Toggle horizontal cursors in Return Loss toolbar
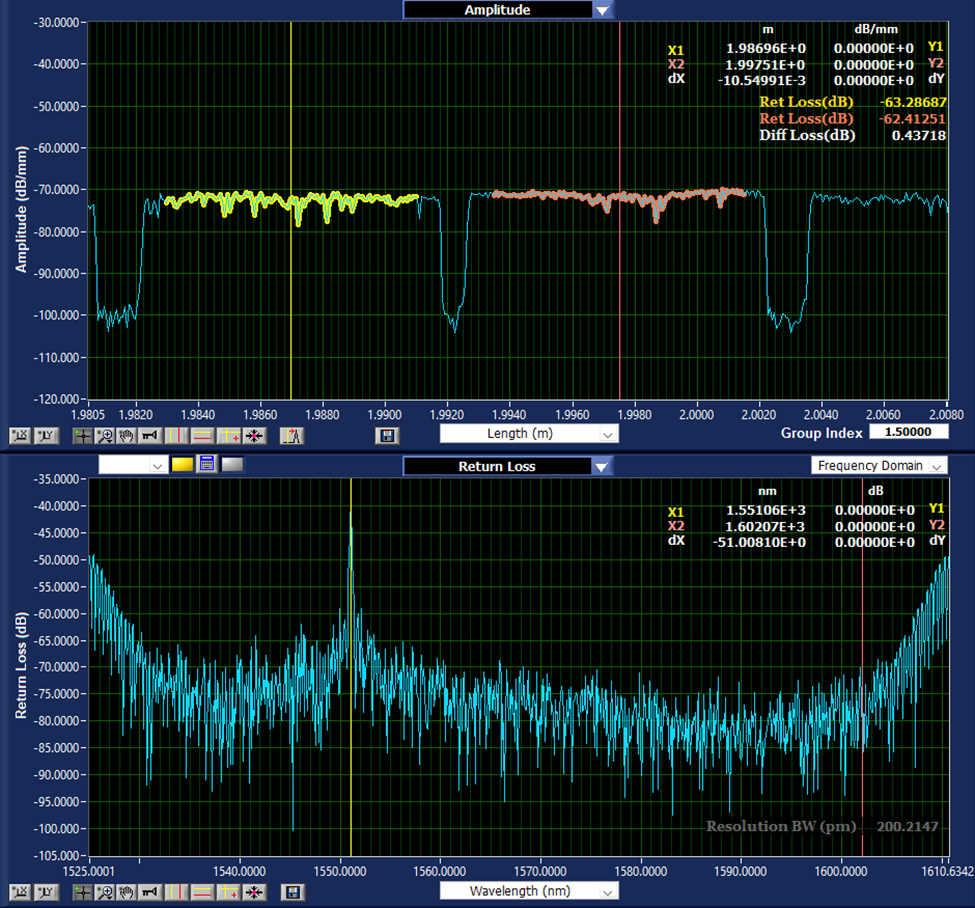The image size is (975, 908). 203,892
